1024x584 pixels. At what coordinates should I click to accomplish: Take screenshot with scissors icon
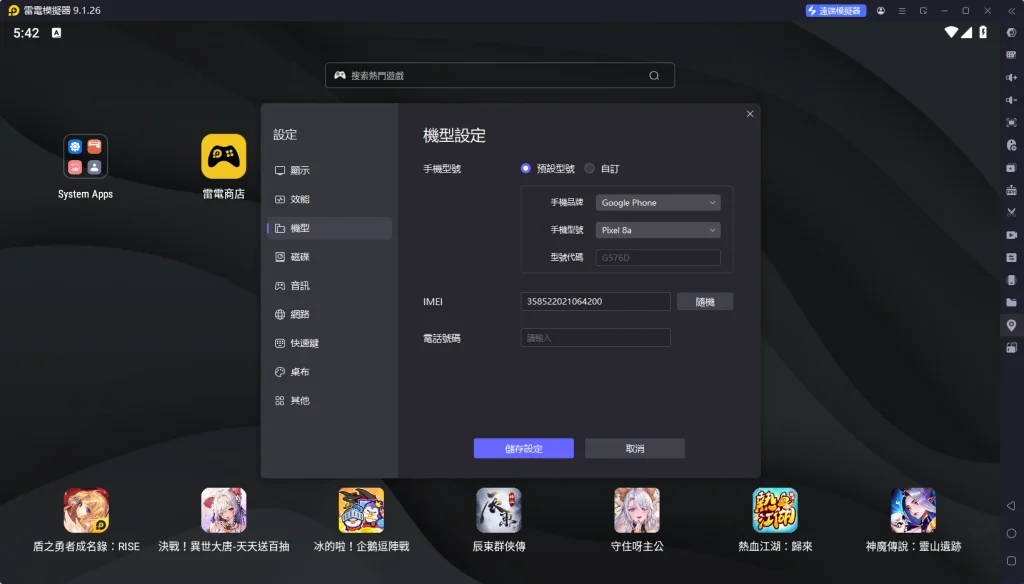[1012, 212]
